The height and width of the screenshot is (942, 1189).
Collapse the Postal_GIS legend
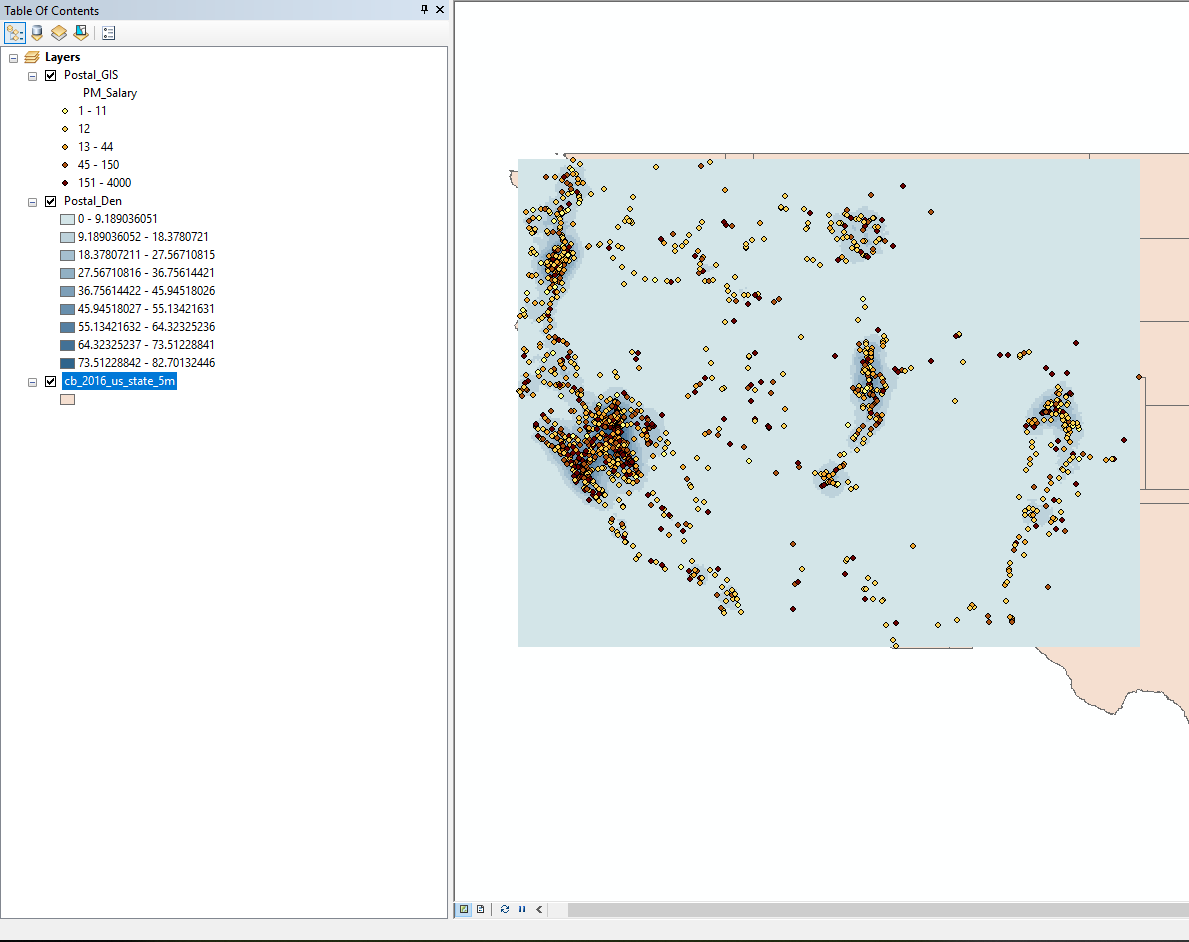[x=32, y=75]
